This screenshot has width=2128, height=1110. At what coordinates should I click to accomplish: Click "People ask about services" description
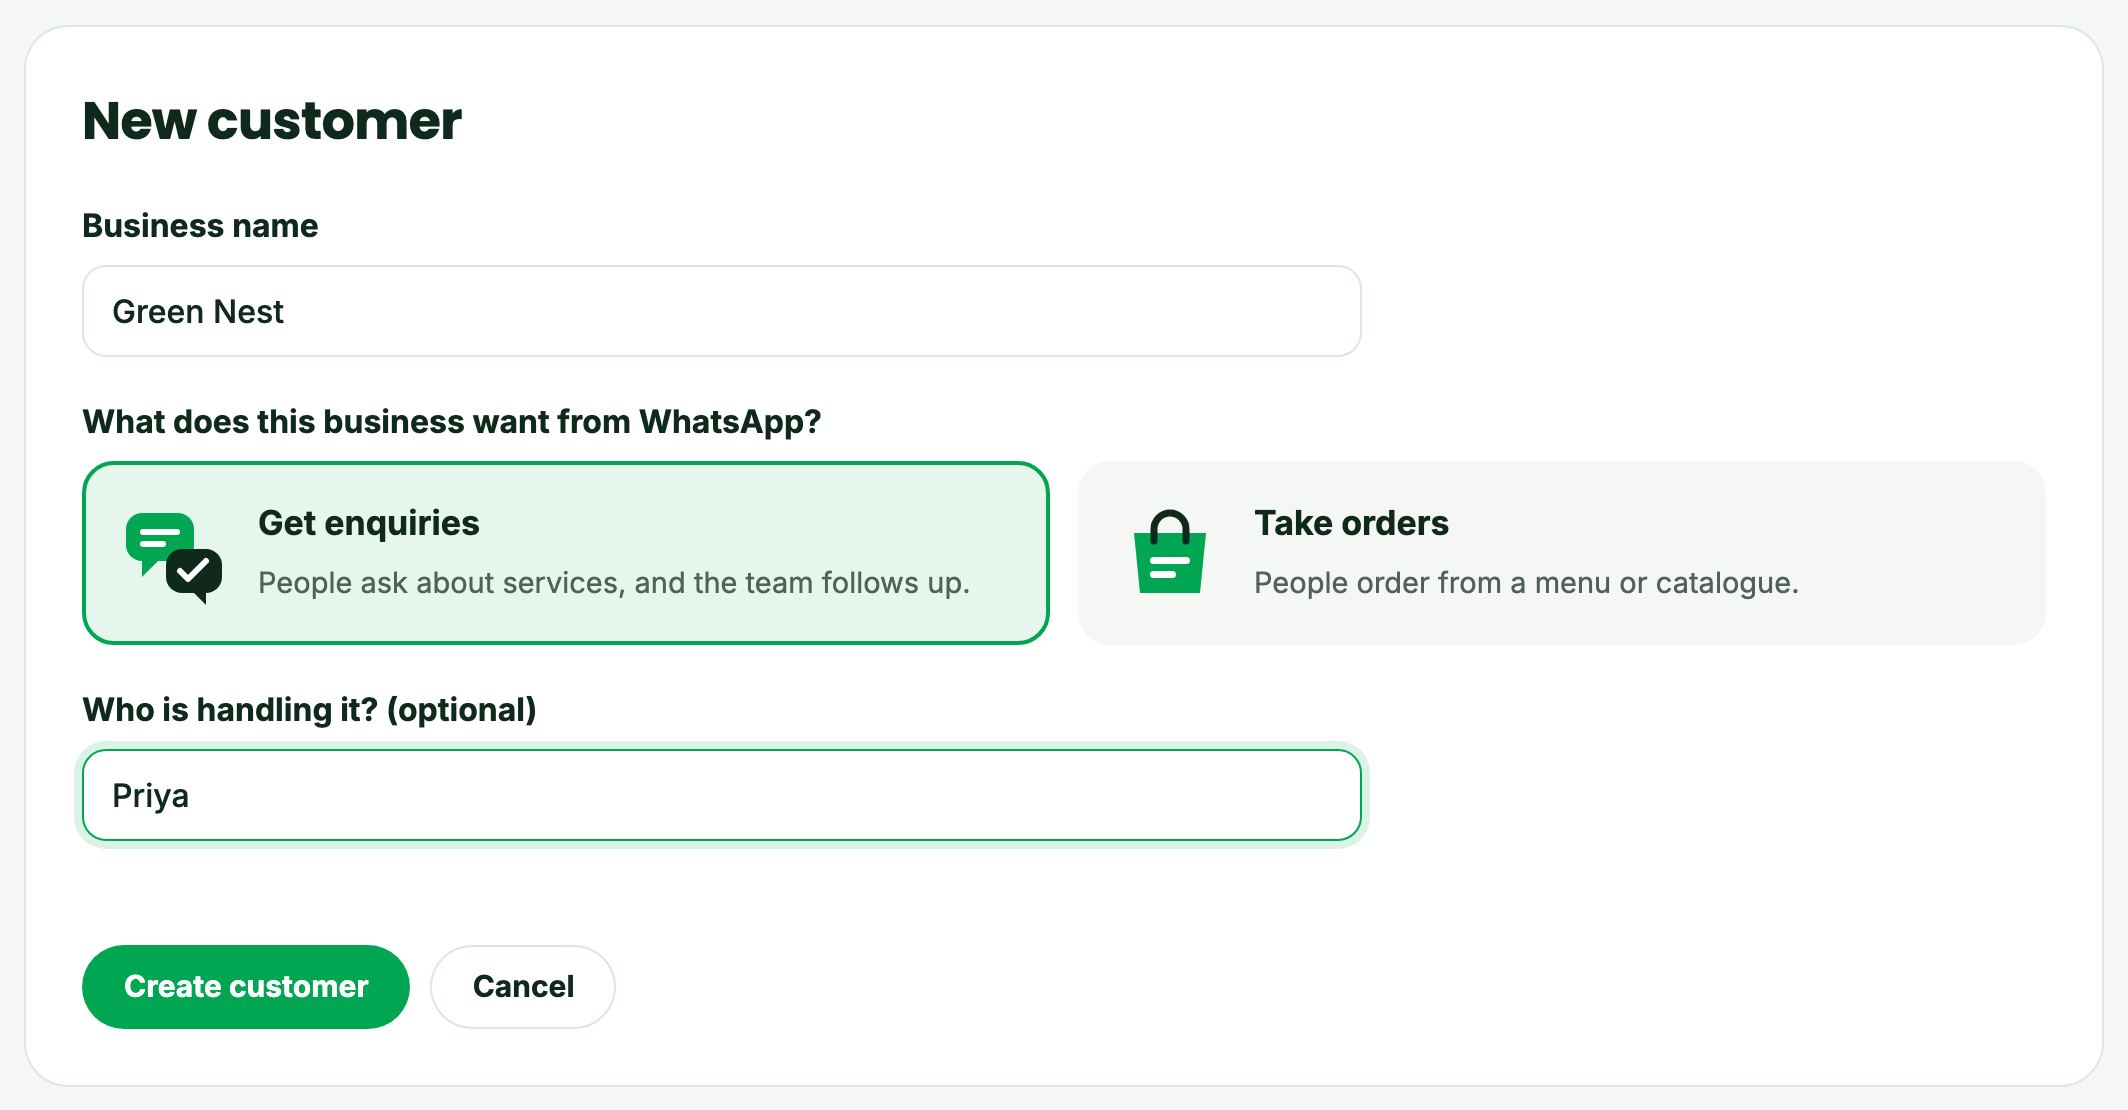614,583
